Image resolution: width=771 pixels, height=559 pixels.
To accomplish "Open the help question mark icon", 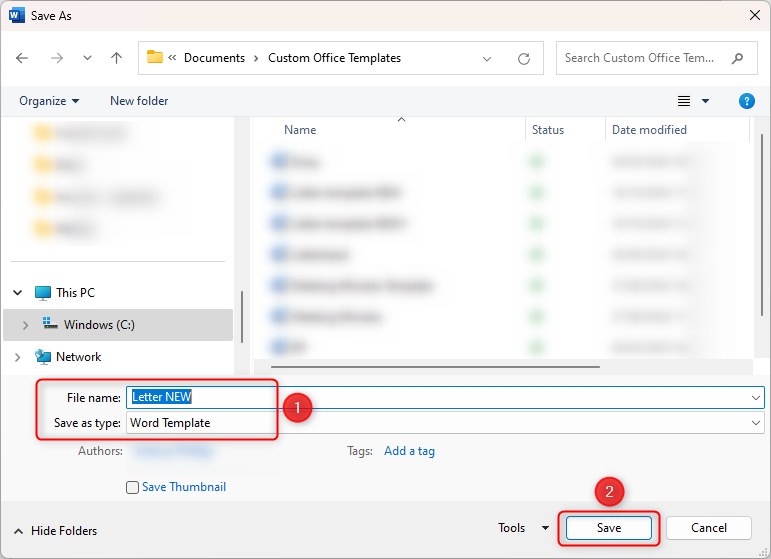I will coord(746,101).
